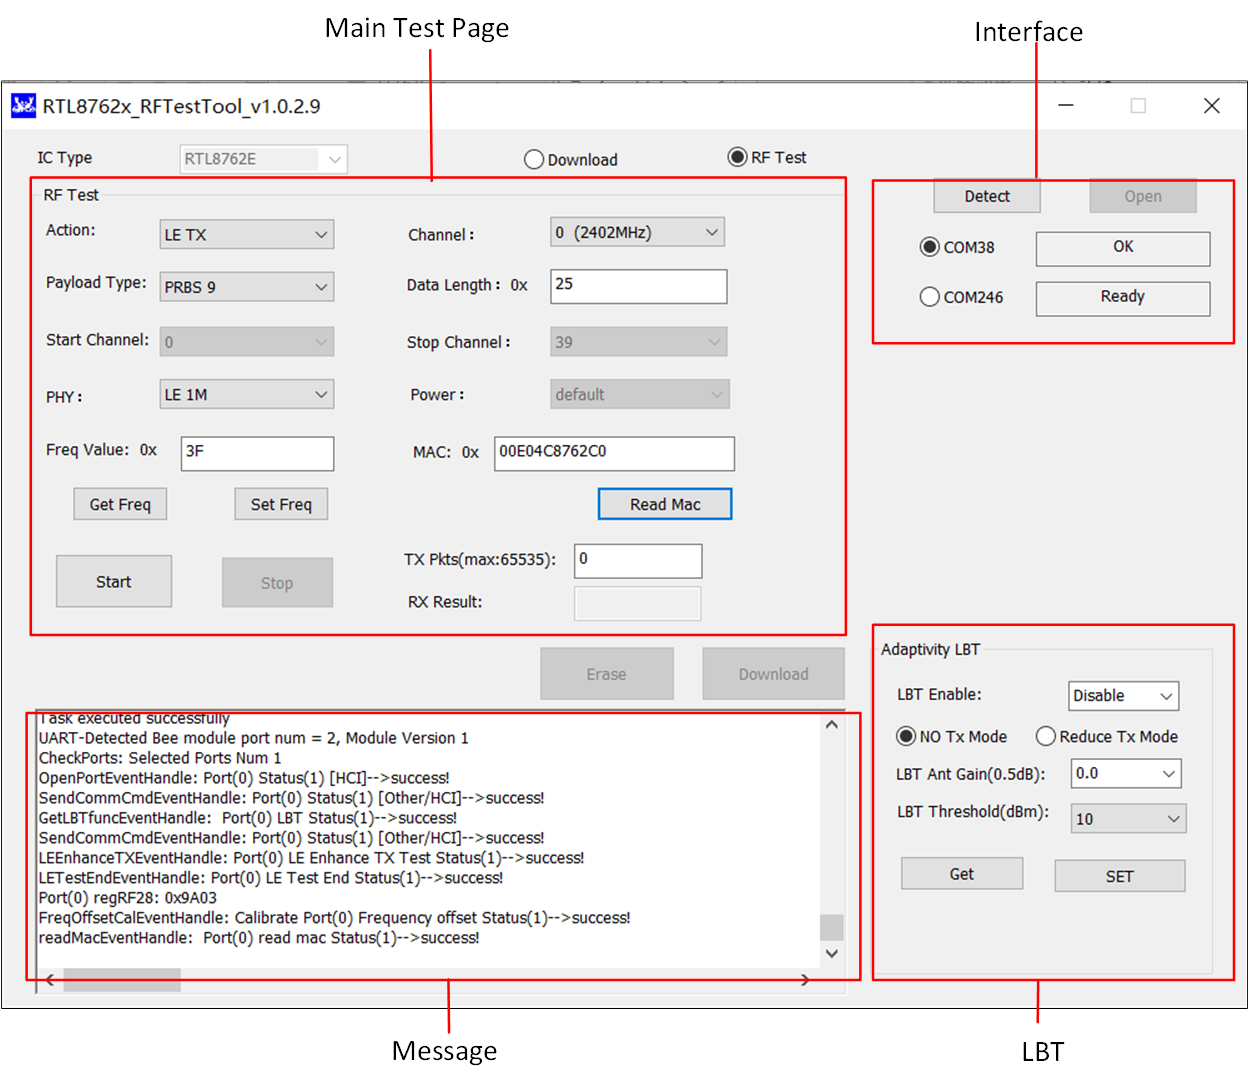Select the NO Tx Mode option
This screenshot has height=1085, width=1249.
(x=906, y=737)
